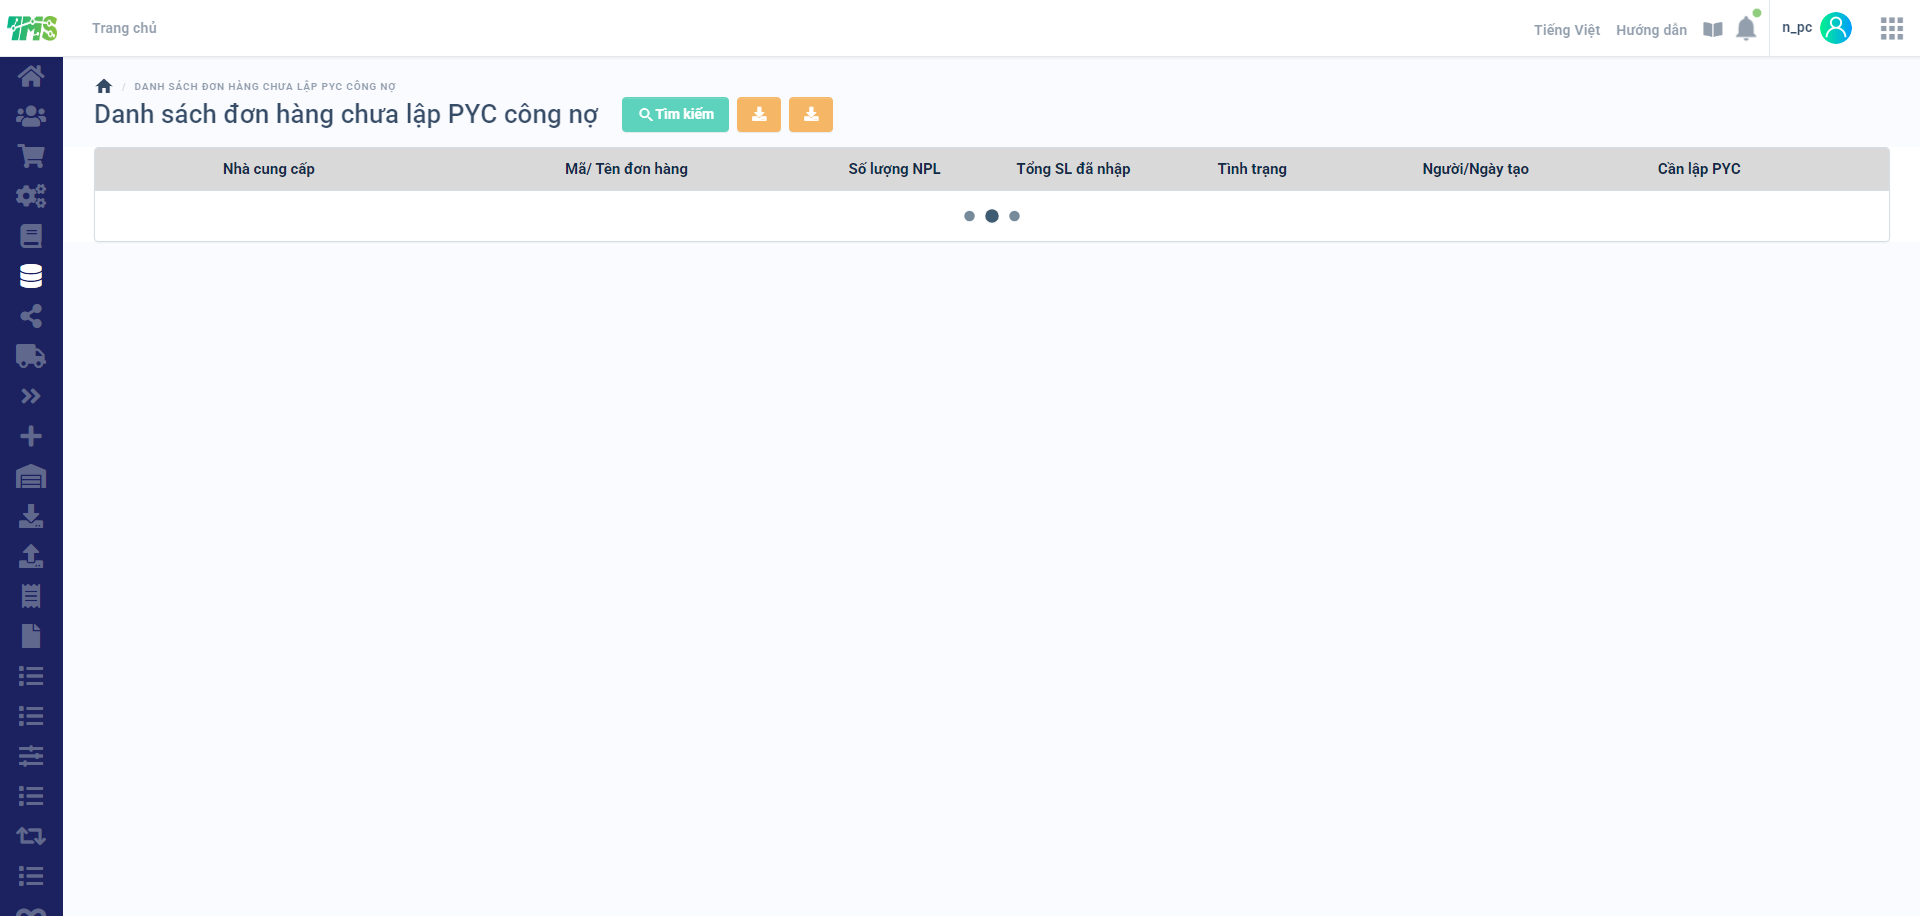Screen dimensions: 1920x916
Task: Click the Nhà cung cấp column header
Action: (269, 169)
